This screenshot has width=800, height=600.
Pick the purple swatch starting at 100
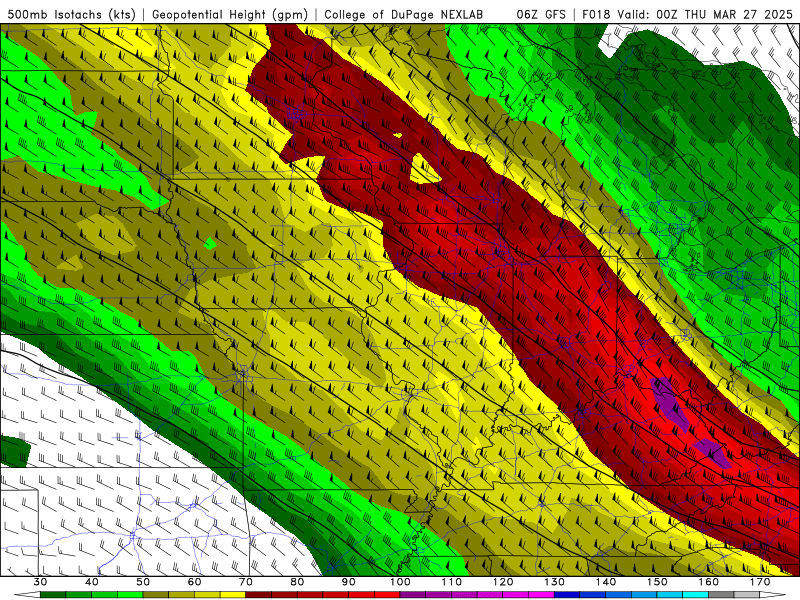point(413,595)
